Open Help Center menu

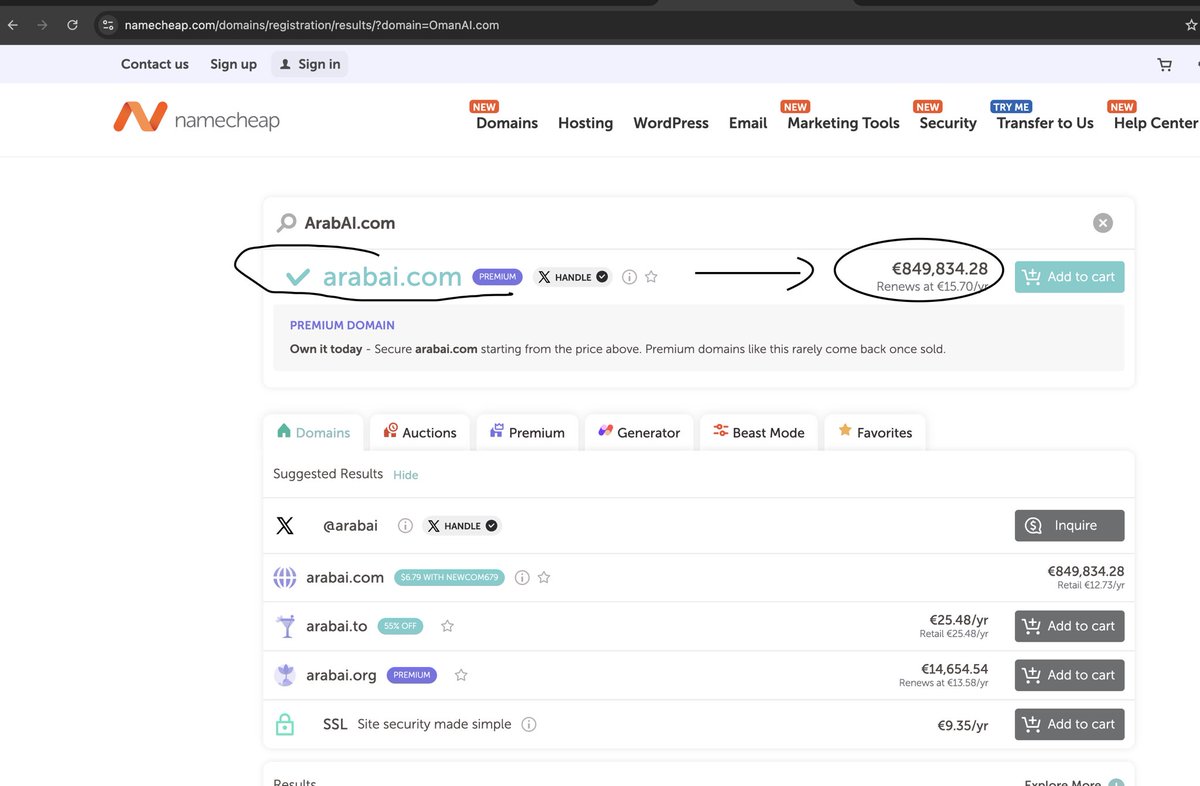click(x=1156, y=123)
